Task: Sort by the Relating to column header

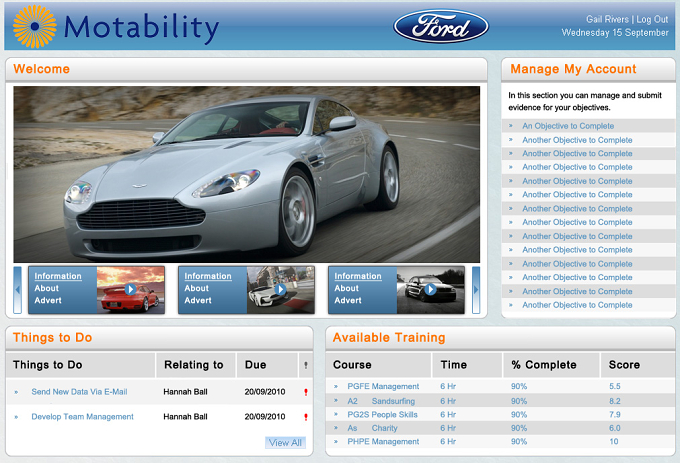Action: point(194,365)
